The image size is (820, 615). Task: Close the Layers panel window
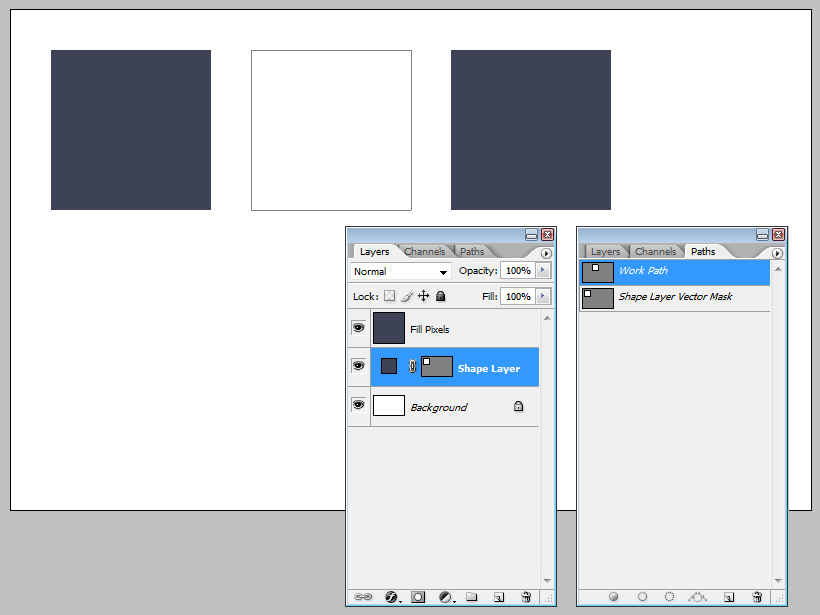[547, 235]
